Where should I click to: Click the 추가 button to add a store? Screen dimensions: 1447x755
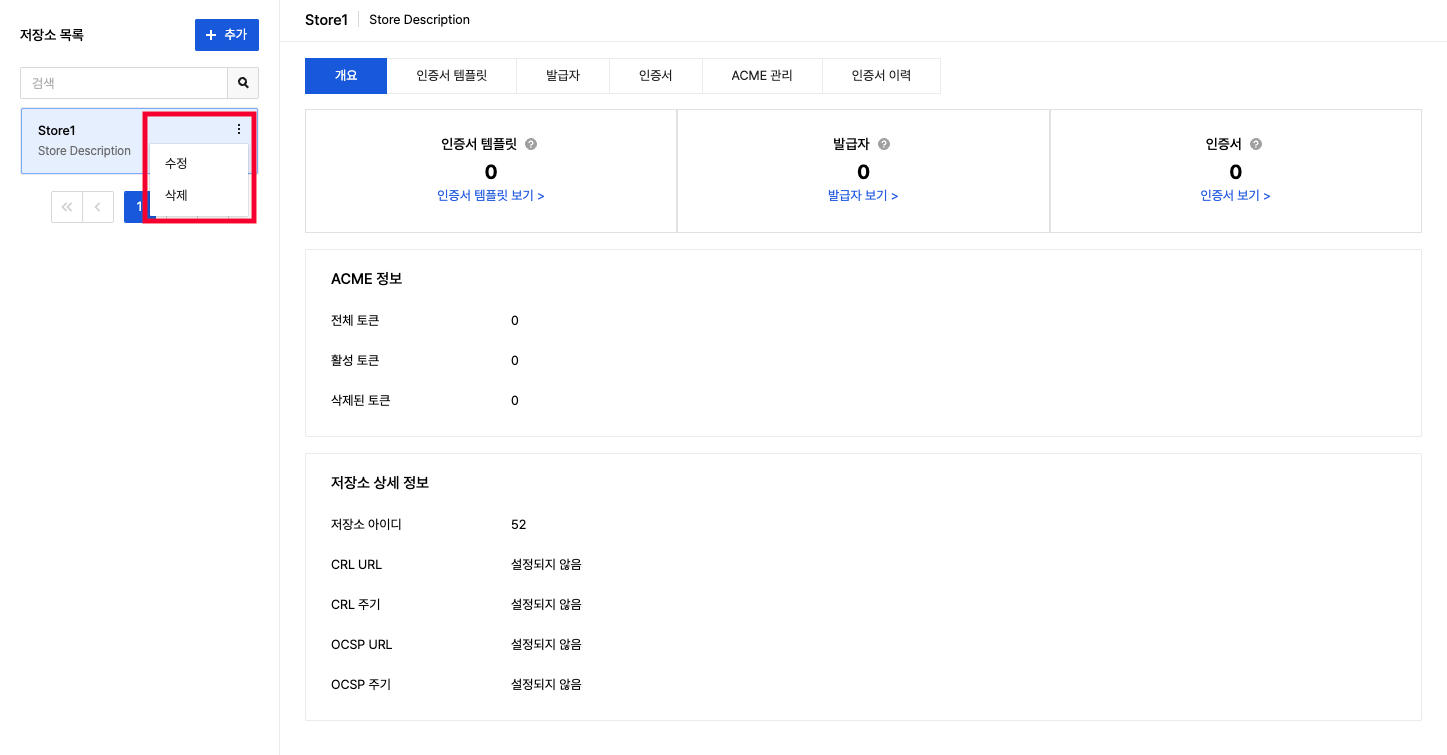pyautogui.click(x=226, y=35)
